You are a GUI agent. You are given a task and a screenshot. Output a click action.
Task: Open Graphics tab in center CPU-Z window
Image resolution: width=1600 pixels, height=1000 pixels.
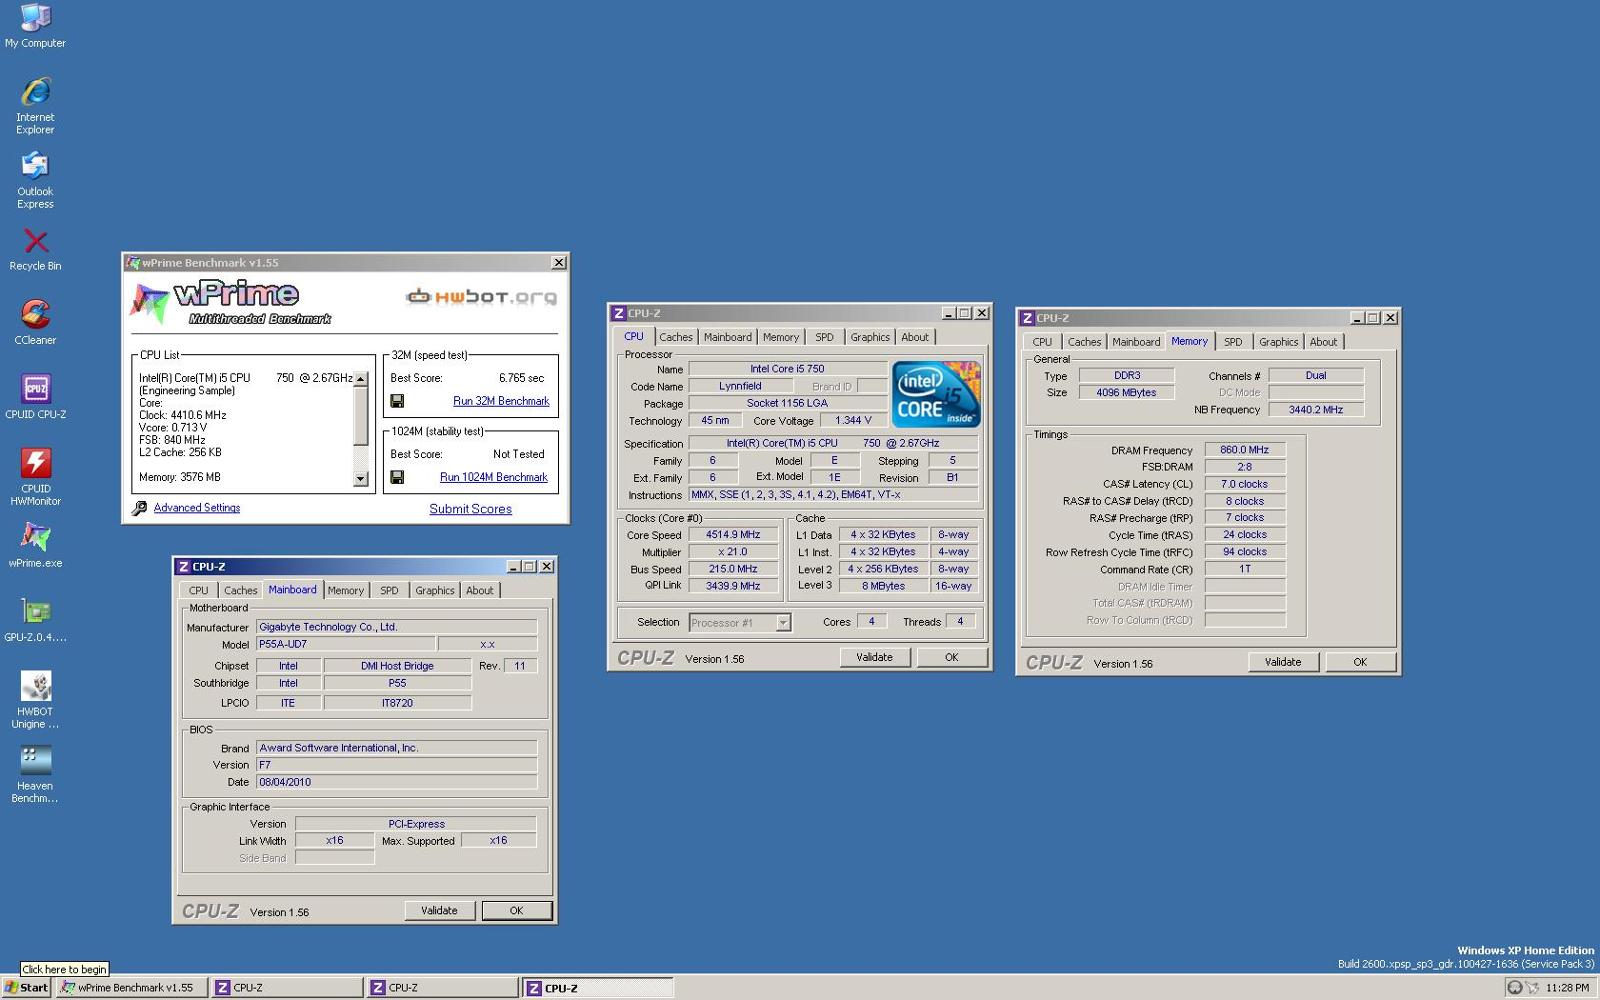[x=870, y=337]
